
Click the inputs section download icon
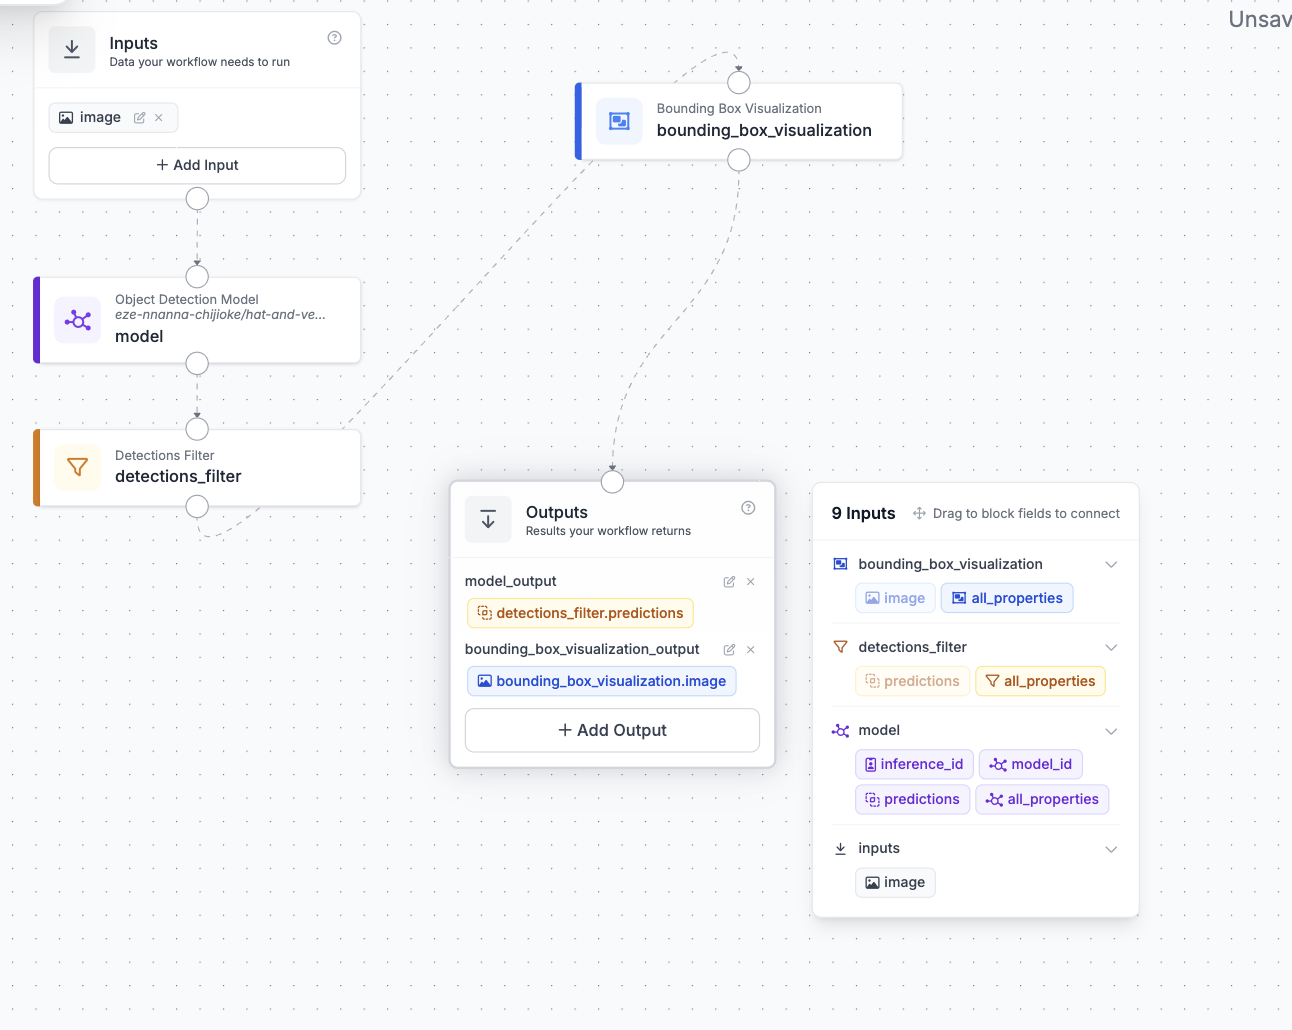pos(840,848)
